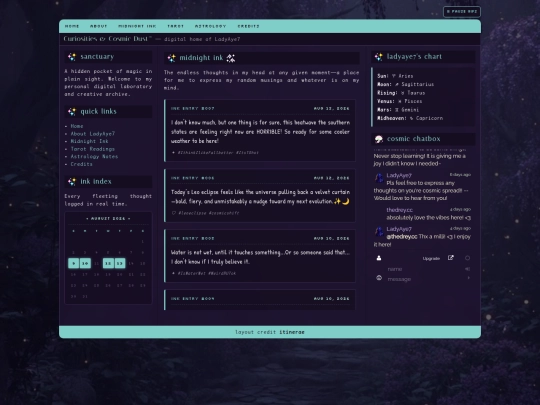Click the Home quick link
This screenshot has height=405, width=540.
coord(77,126)
